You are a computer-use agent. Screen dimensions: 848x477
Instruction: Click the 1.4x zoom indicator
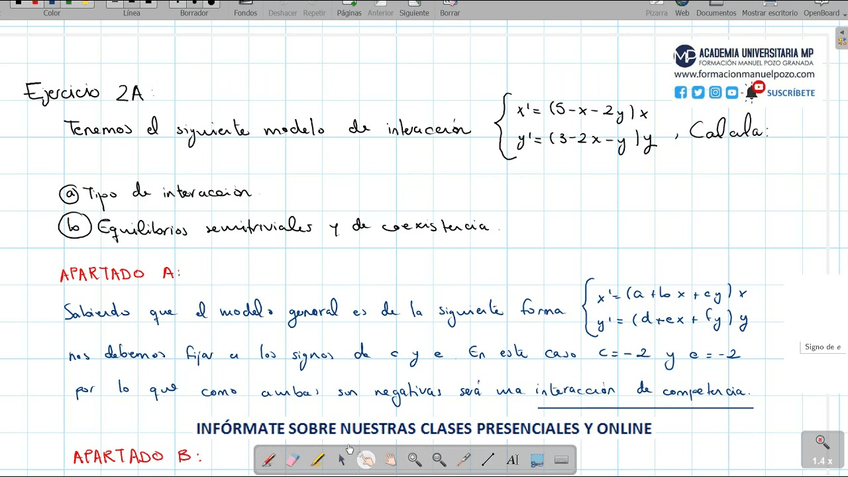pyautogui.click(x=822, y=449)
